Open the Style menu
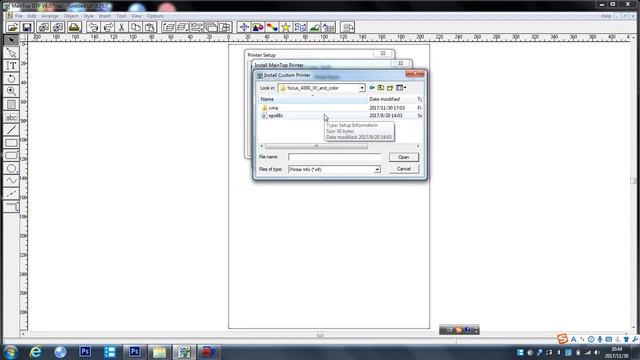The image size is (640, 360). pyautogui.click(x=89, y=16)
